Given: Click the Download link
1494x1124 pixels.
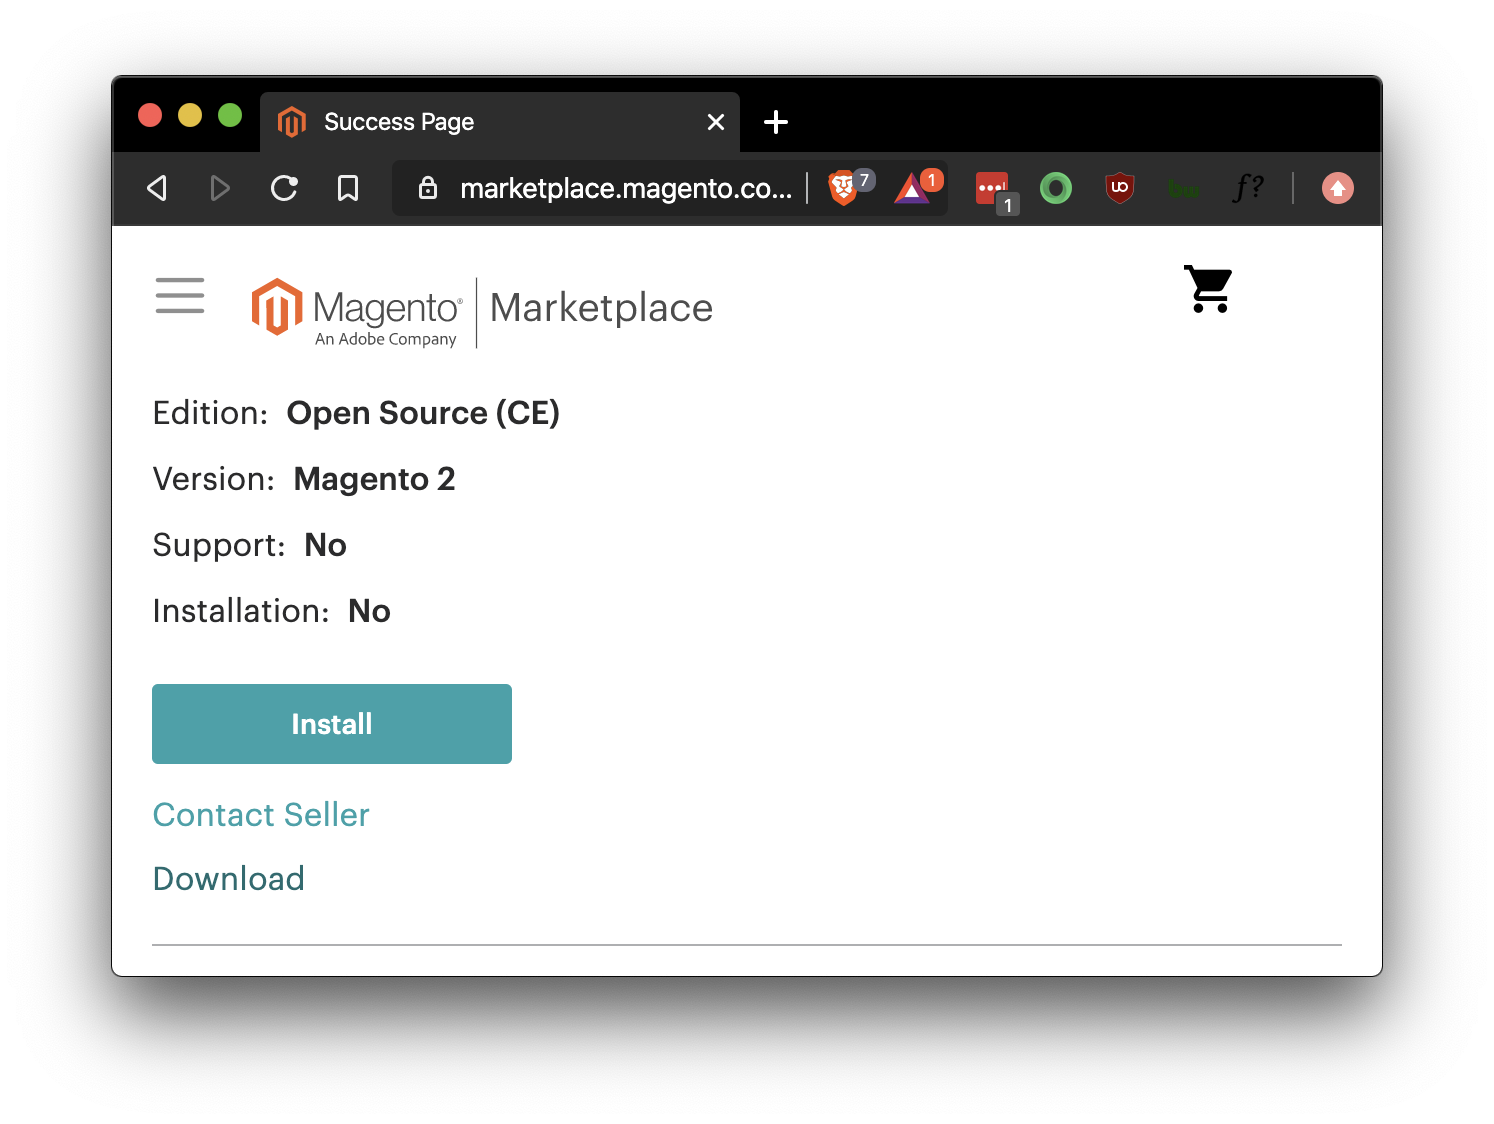Looking at the screenshot, I should point(229,879).
